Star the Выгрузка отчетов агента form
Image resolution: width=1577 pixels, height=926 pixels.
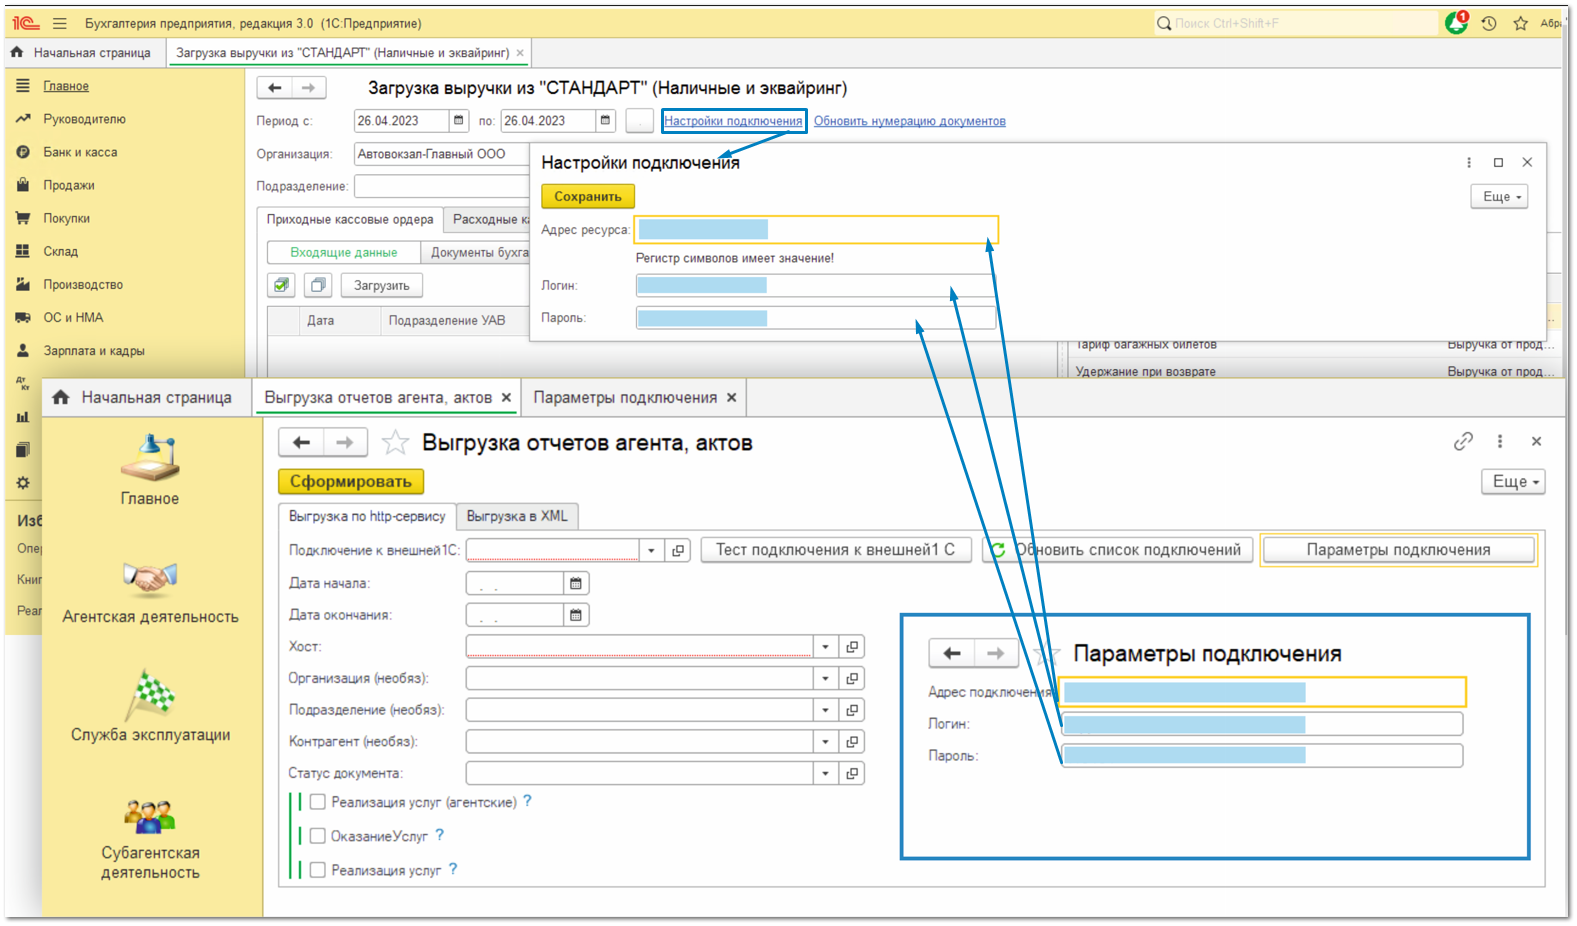(396, 442)
